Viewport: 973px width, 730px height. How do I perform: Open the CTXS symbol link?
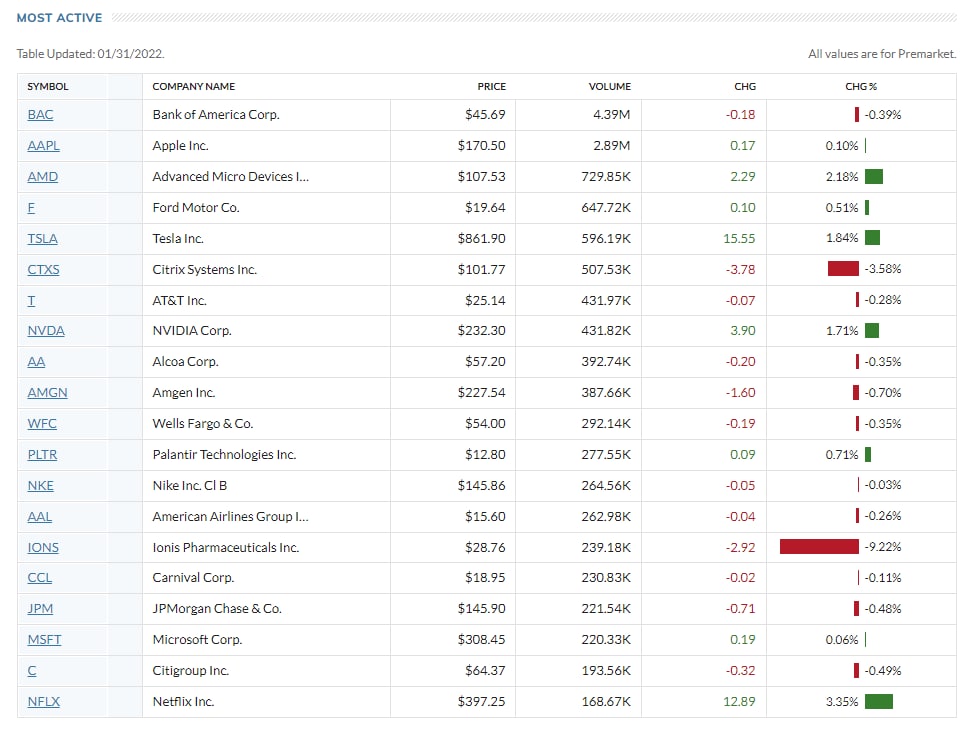[43, 270]
